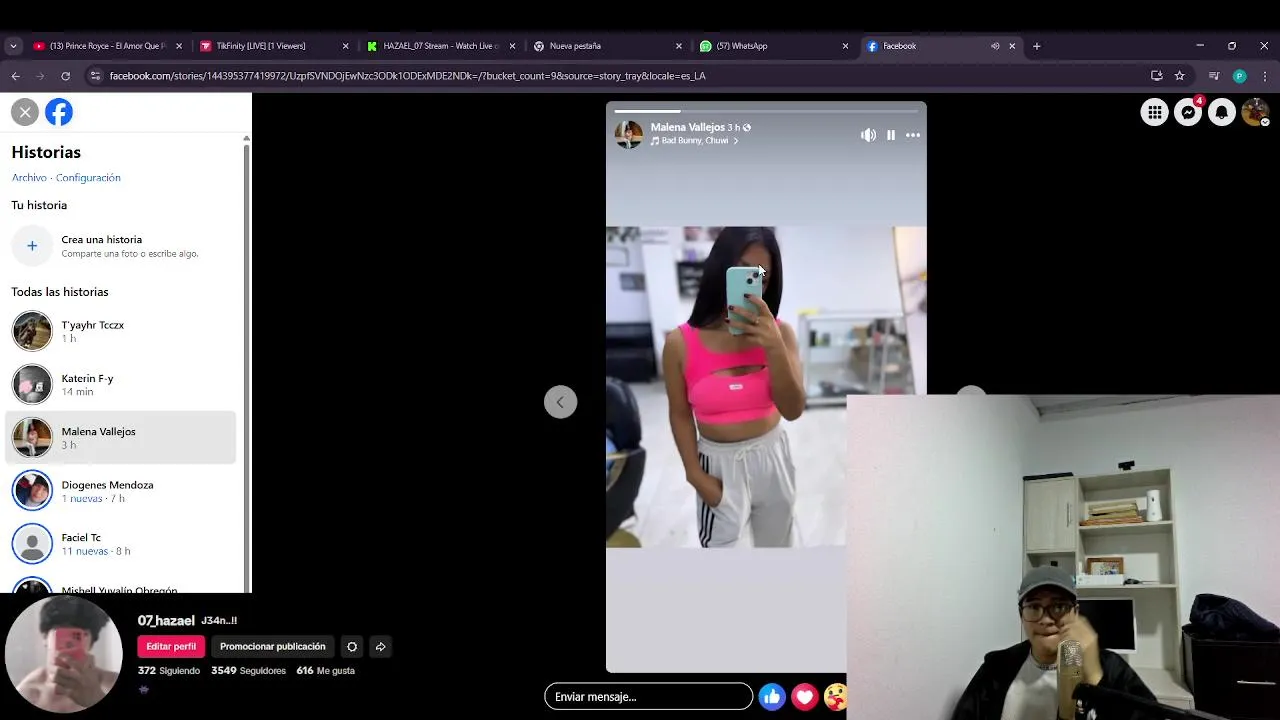The width and height of the screenshot is (1280, 720).
Task: Go back in browser history
Action: pyautogui.click(x=15, y=76)
